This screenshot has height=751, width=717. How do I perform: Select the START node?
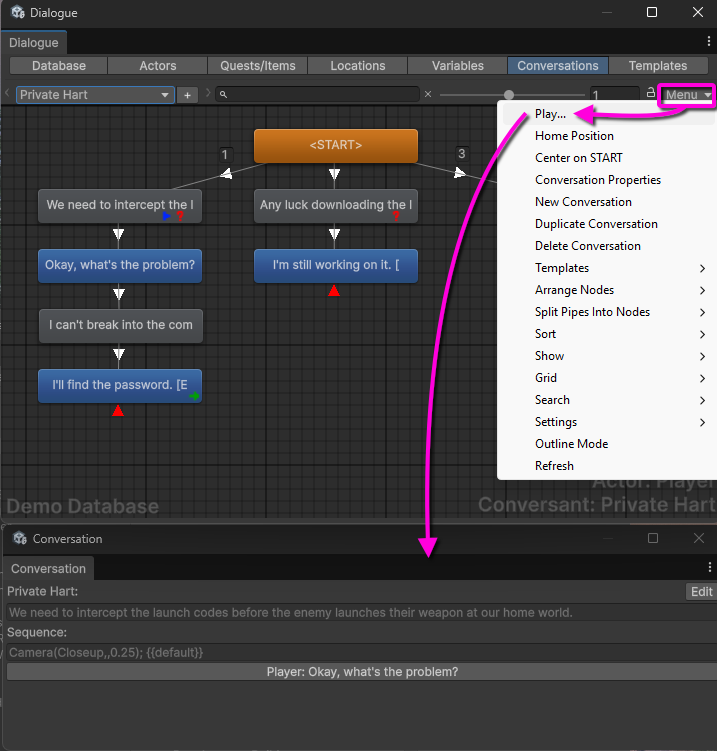point(336,146)
